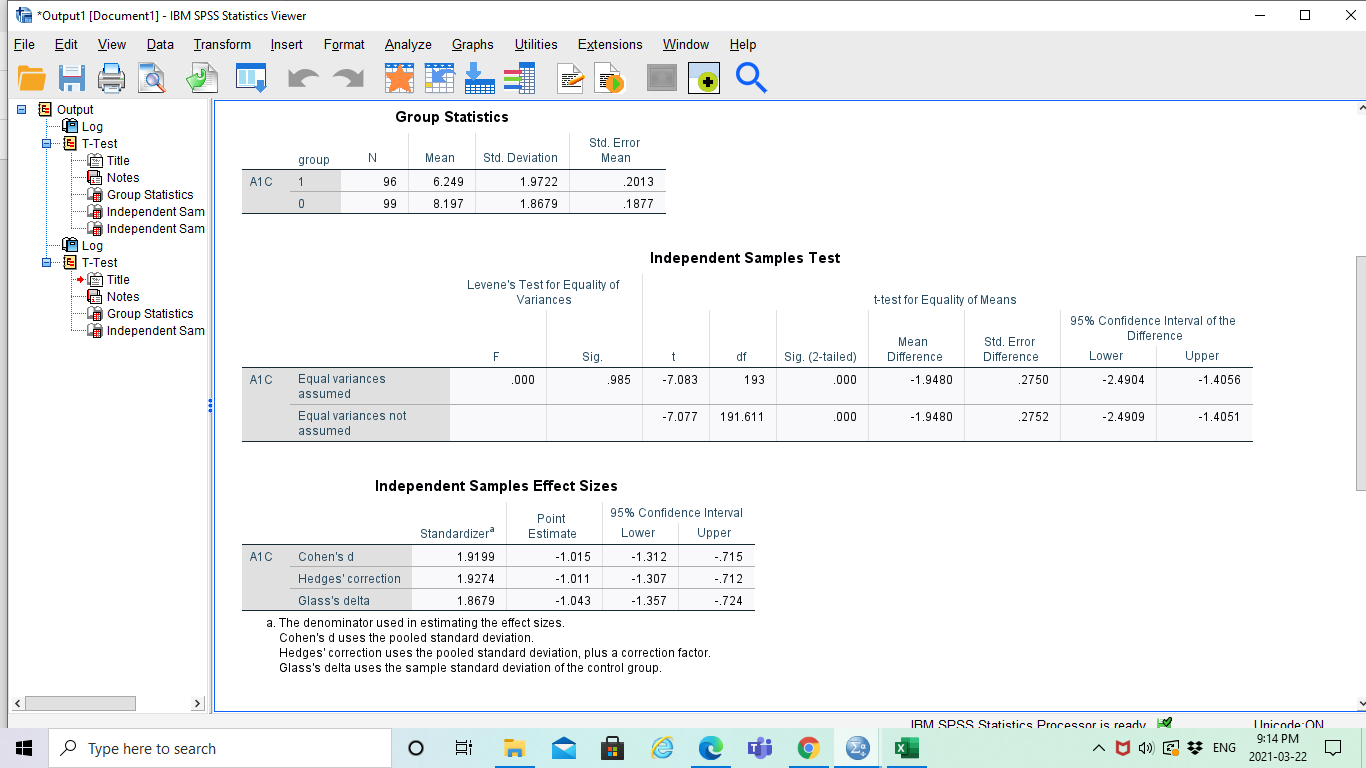Open Task View from the taskbar
The height and width of the screenshot is (768, 1366).
click(464, 748)
